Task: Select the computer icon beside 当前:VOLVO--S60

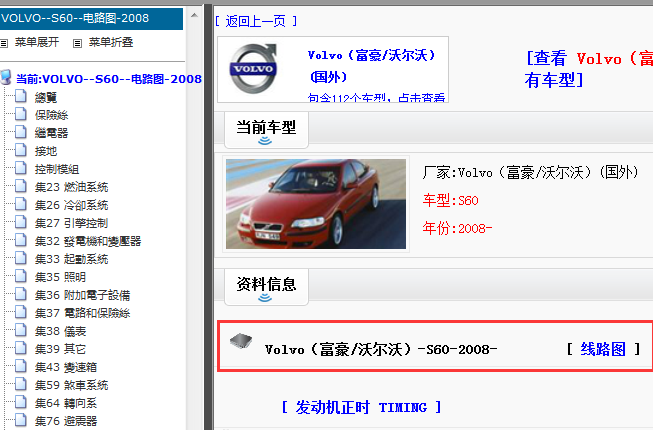Action: coord(6,77)
